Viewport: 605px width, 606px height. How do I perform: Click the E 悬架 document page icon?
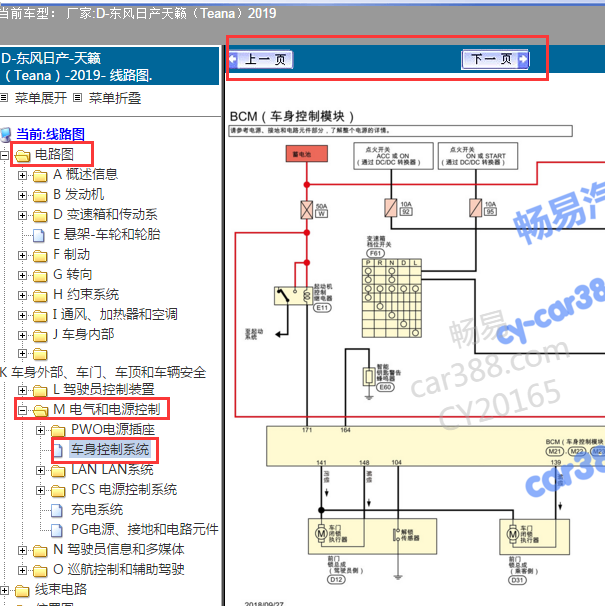tap(39, 235)
